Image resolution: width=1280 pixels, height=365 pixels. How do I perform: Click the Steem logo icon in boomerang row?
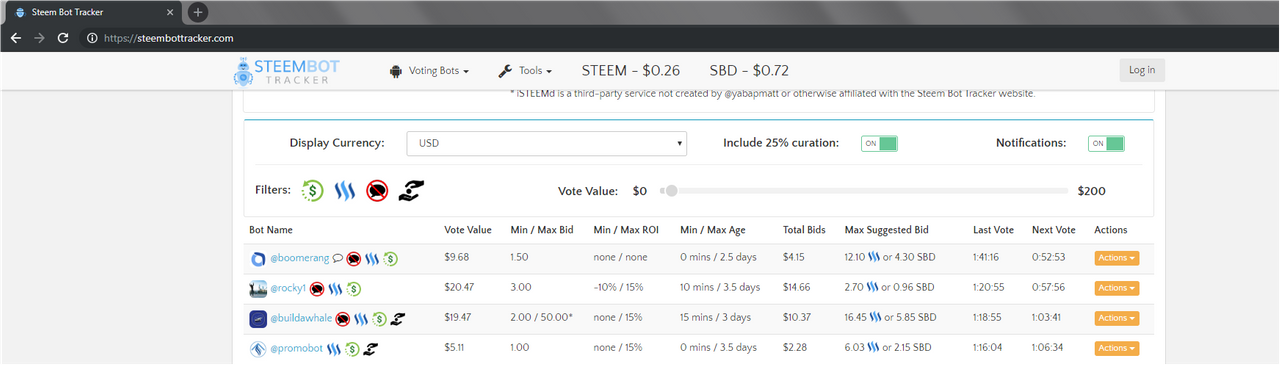(x=372, y=259)
